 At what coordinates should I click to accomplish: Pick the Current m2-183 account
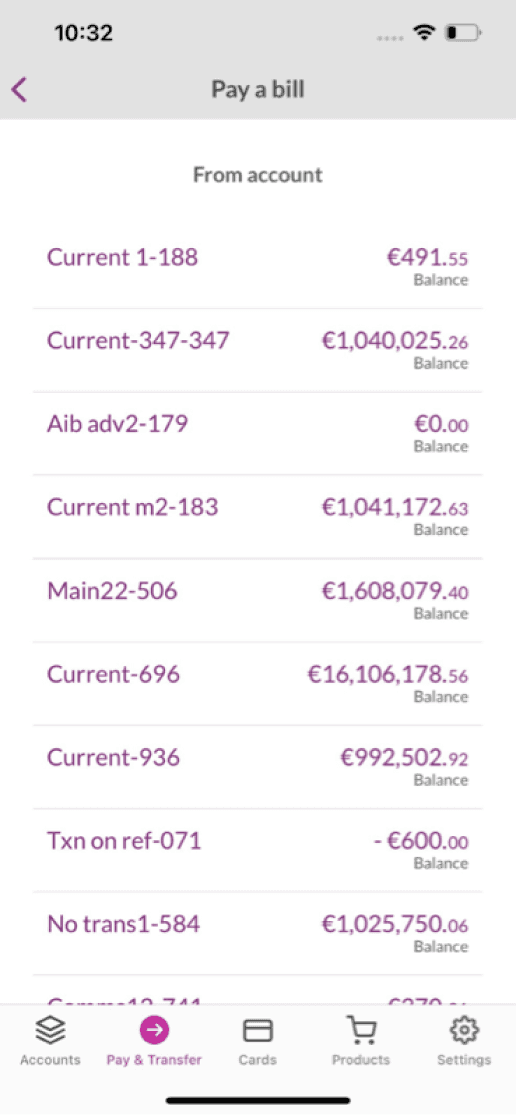coord(258,517)
